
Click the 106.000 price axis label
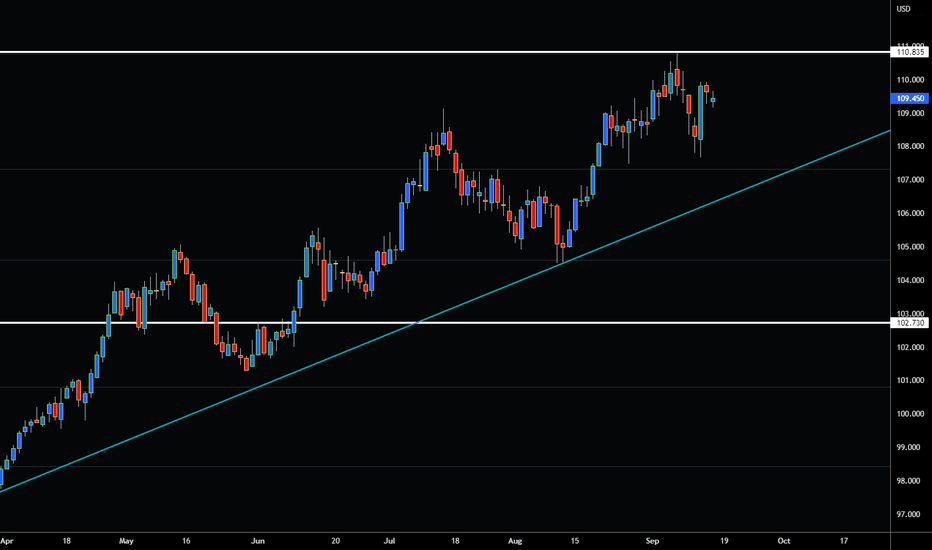[x=910, y=213]
